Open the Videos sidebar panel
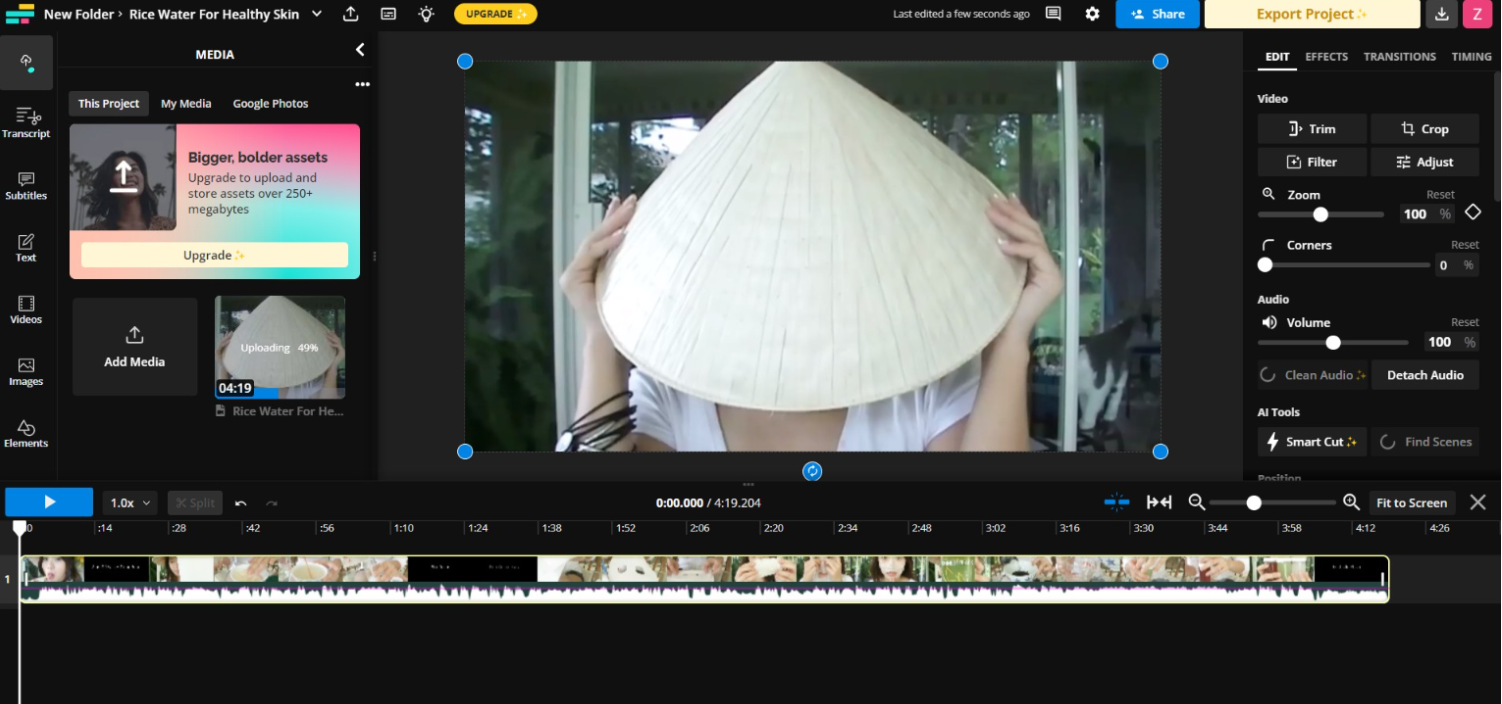 (x=26, y=309)
